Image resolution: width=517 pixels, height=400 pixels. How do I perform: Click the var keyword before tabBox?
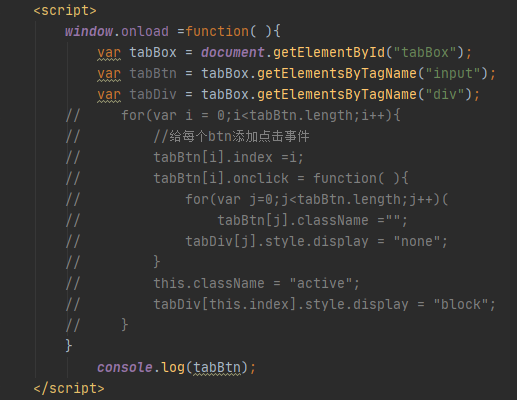(x=109, y=53)
